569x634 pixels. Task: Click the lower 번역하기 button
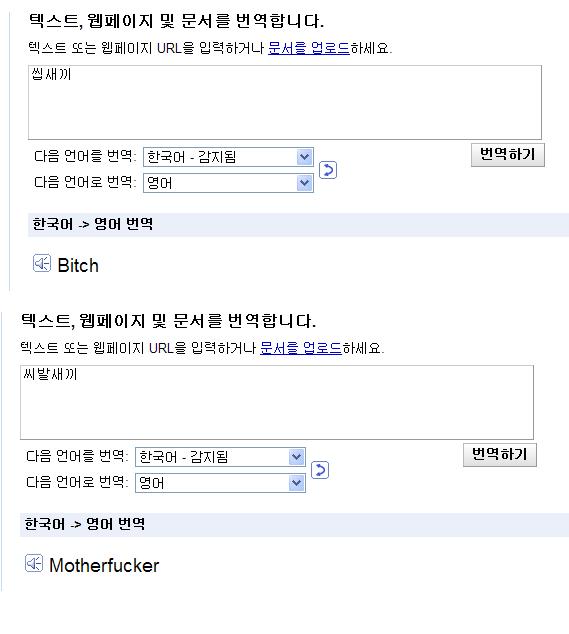pyautogui.click(x=500, y=455)
